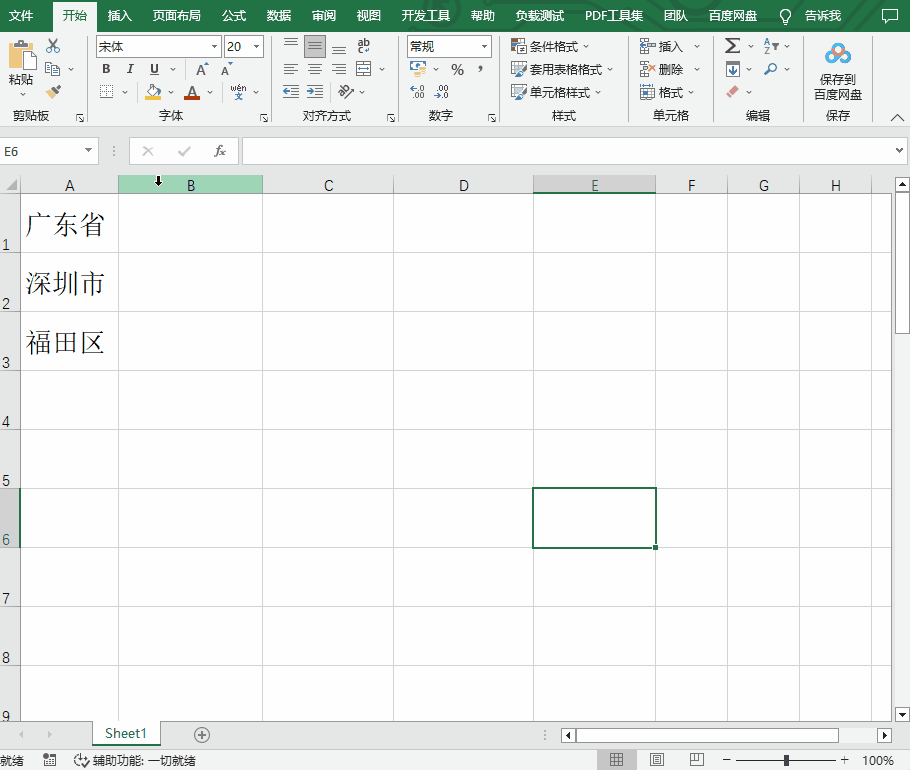Toggle Center horizontal alignment

click(315, 69)
